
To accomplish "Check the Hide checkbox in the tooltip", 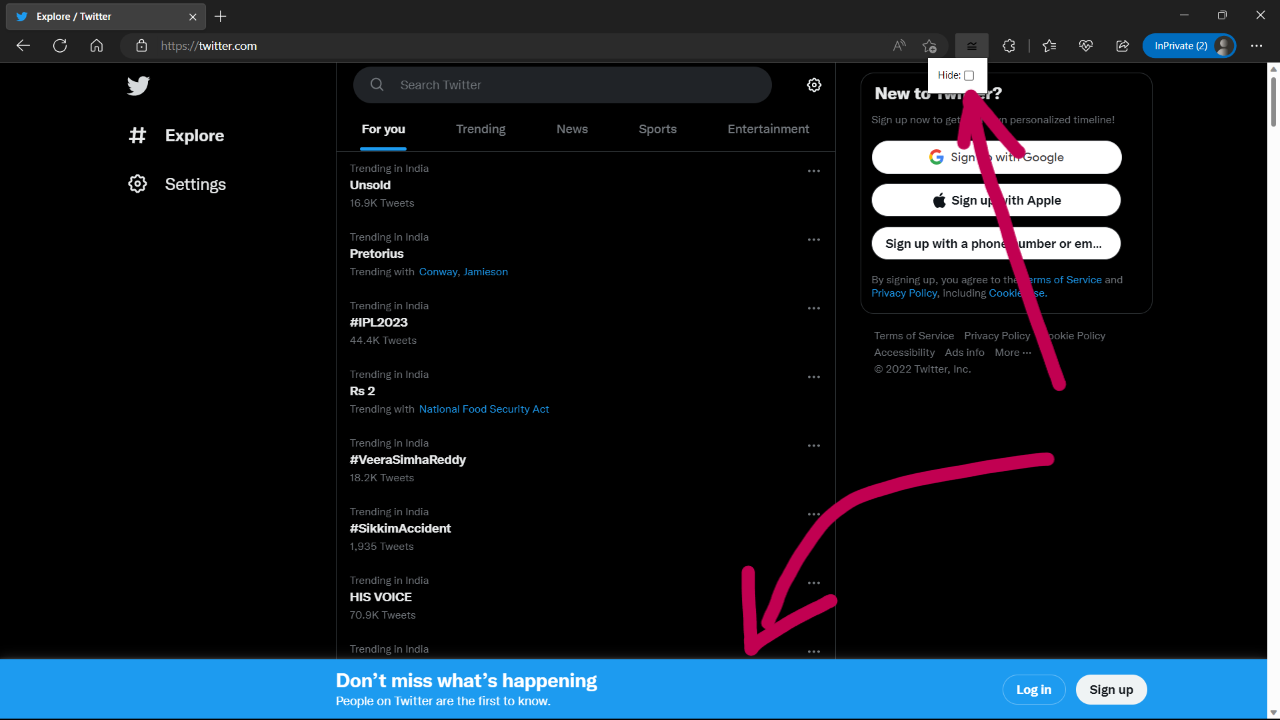I will click(x=969, y=74).
